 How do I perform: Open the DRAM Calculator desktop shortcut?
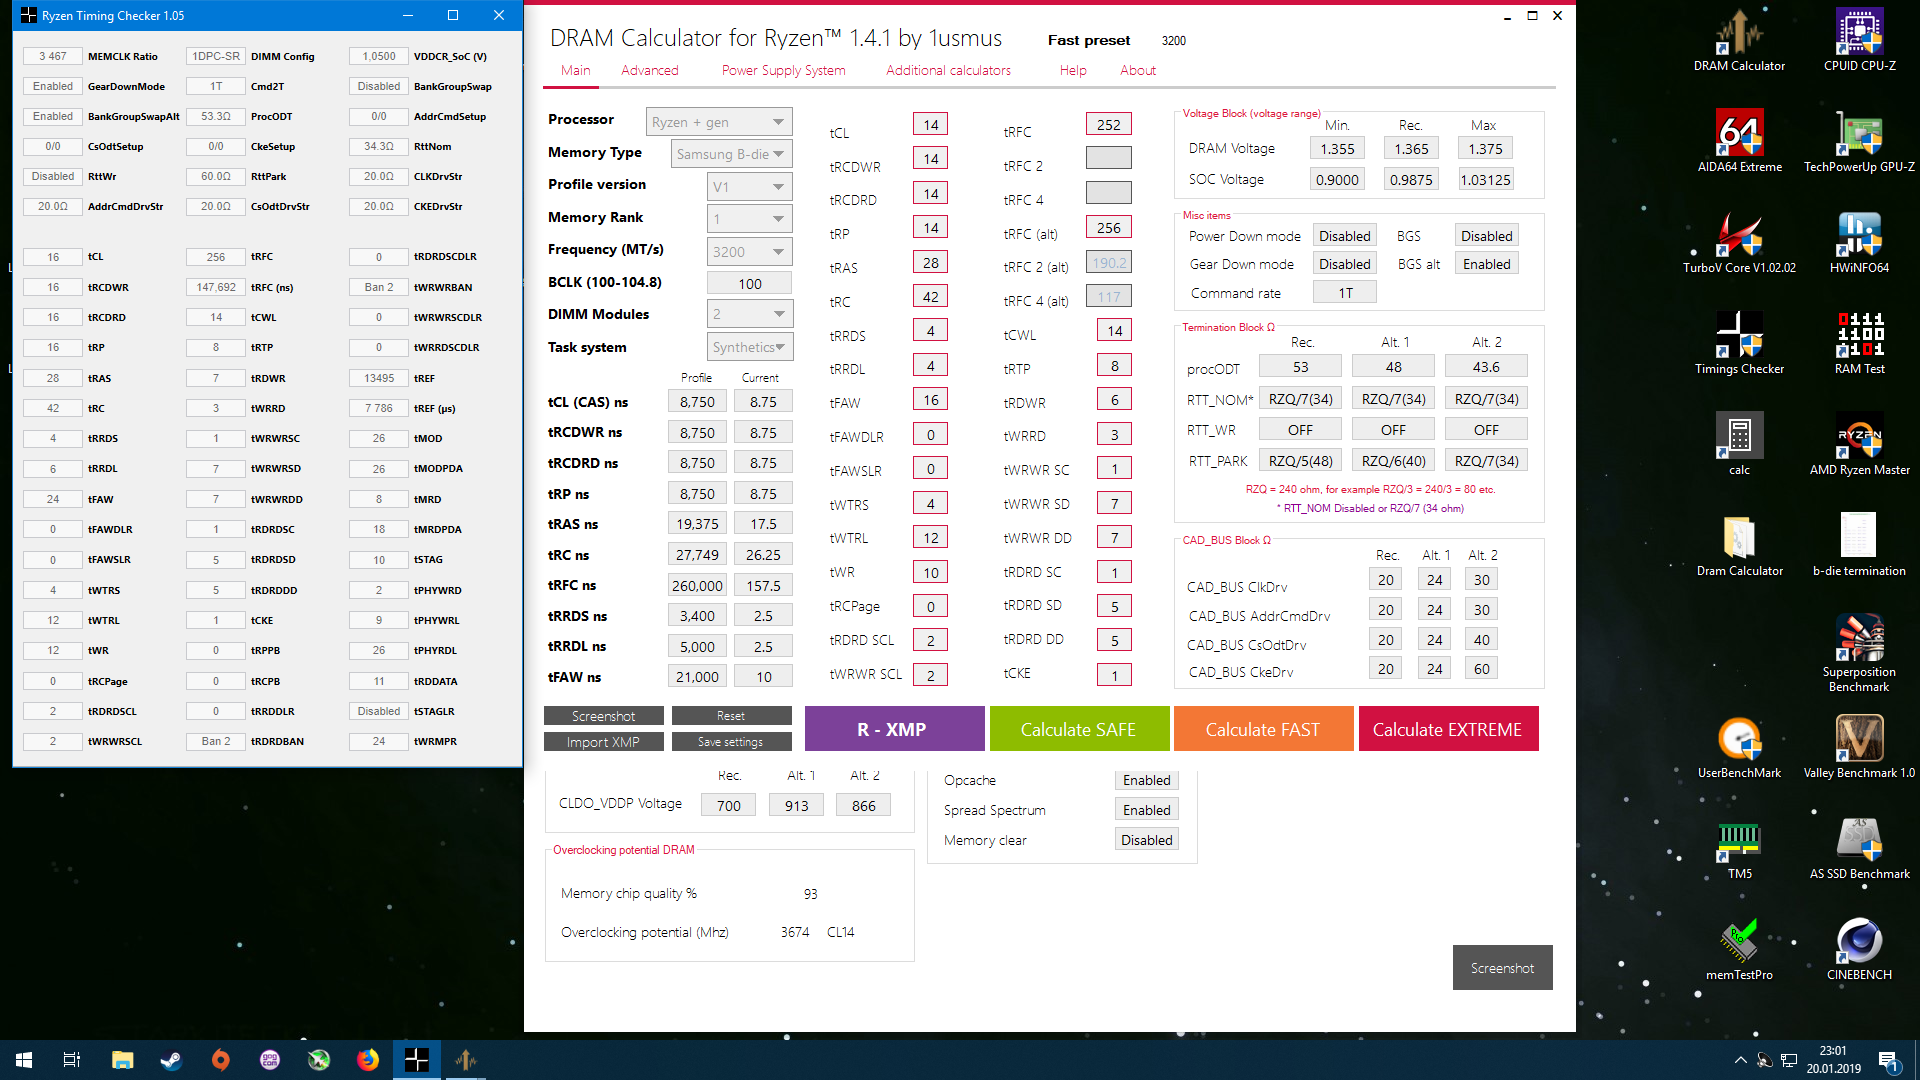(1739, 40)
